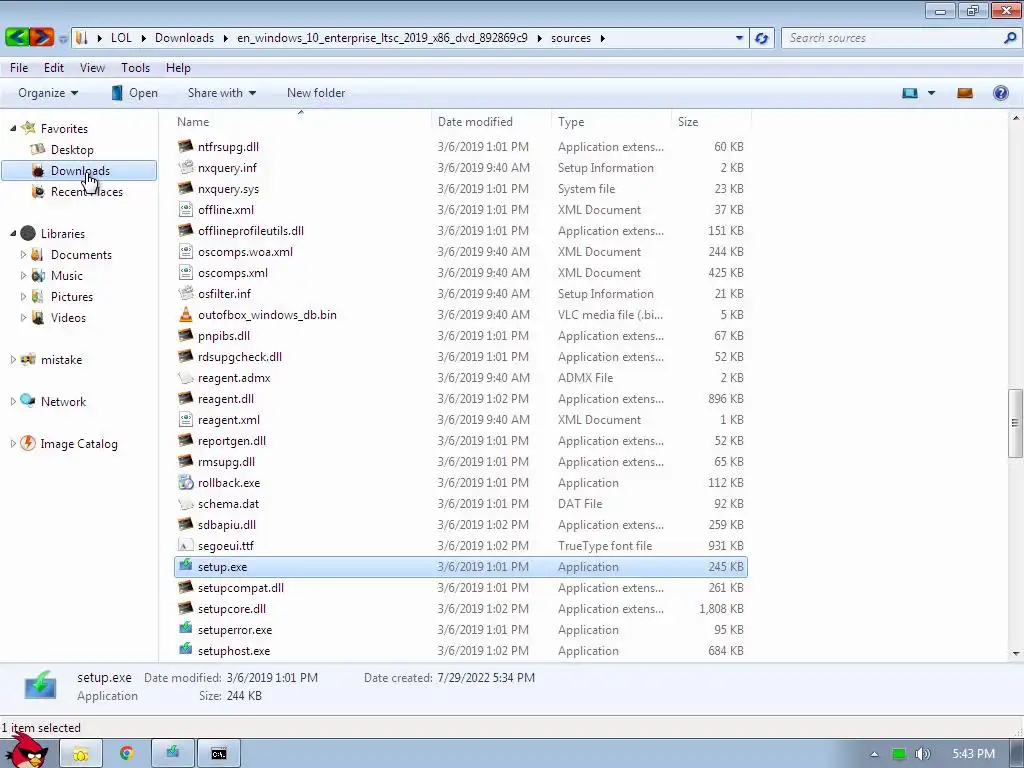Open the View menu

[x=92, y=67]
